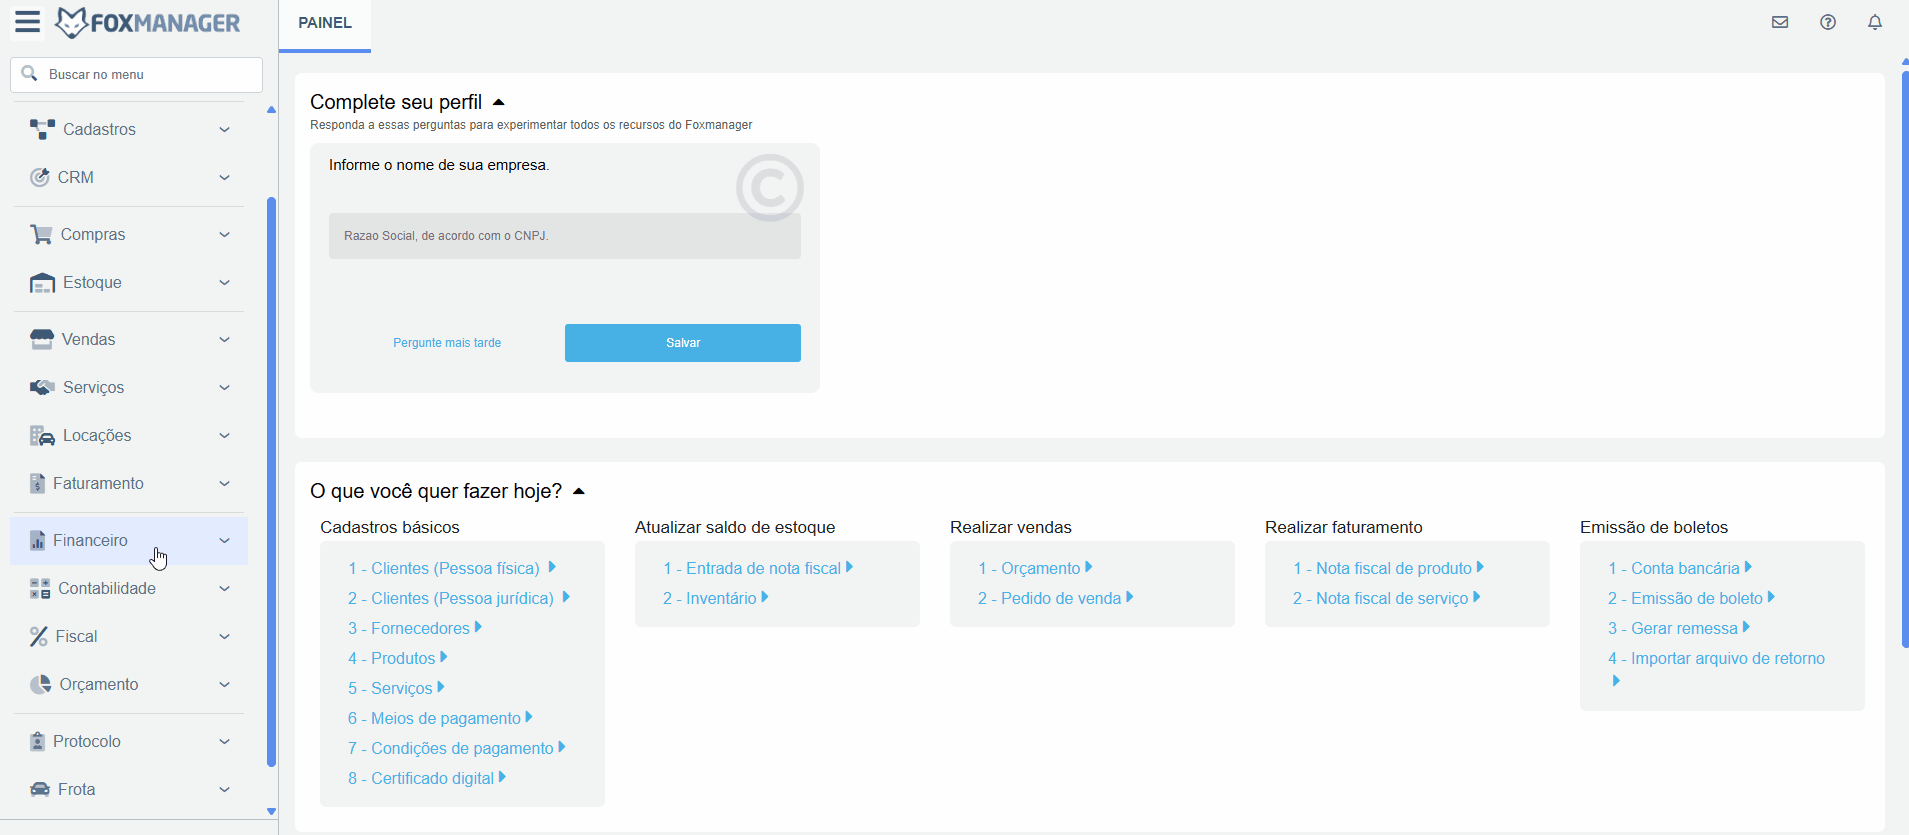Screen dimensions: 1909x835
Task: Expand the Cadastros menu chevron
Action: tap(224, 130)
